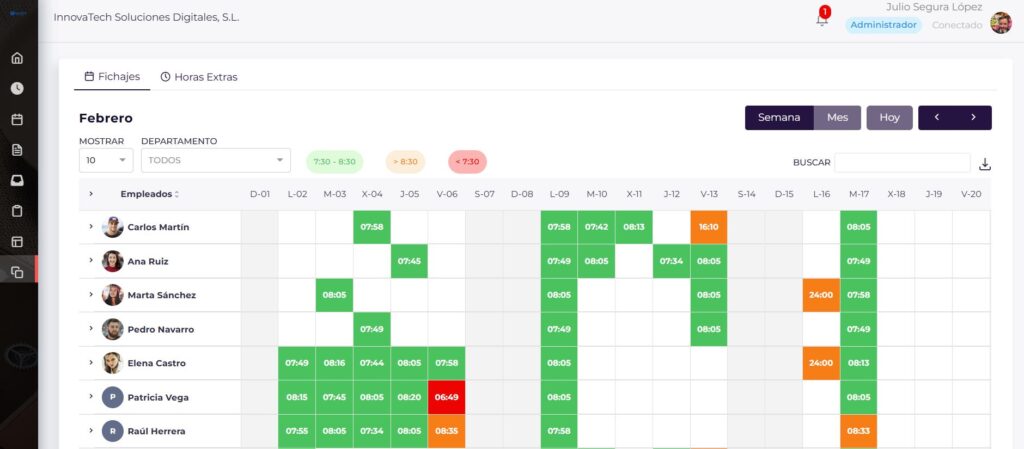Click the document icon in sidebar
The image size is (1024, 449).
(x=17, y=150)
